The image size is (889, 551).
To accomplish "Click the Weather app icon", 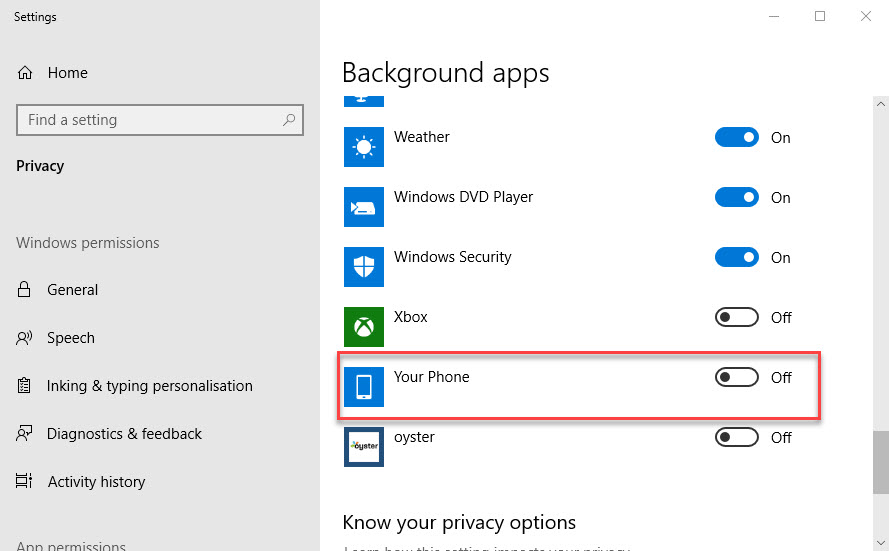I will coord(363,147).
